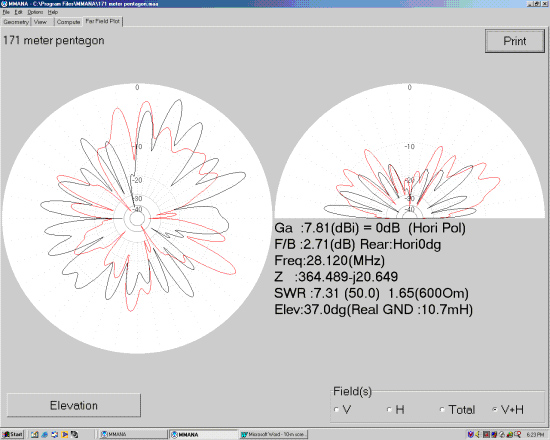Open the Windows Start menu
This screenshot has width=550, height=440.
click(x=12, y=434)
